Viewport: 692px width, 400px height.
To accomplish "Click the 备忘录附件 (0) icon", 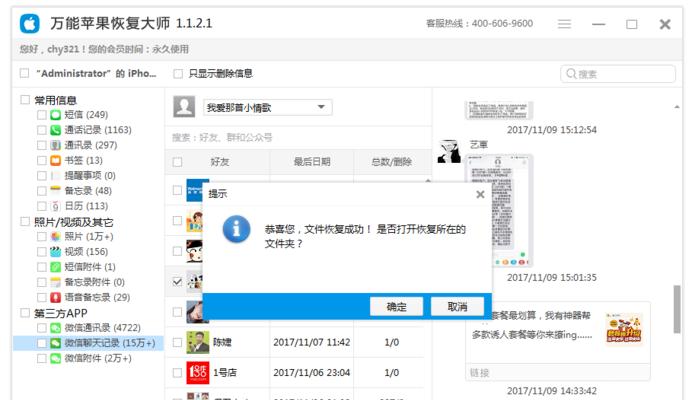I will [56, 282].
